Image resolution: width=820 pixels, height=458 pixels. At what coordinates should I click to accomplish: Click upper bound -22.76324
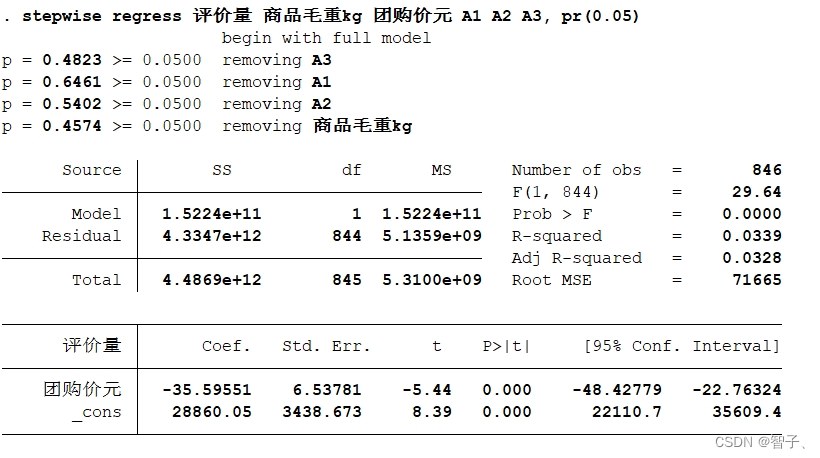coord(737,390)
